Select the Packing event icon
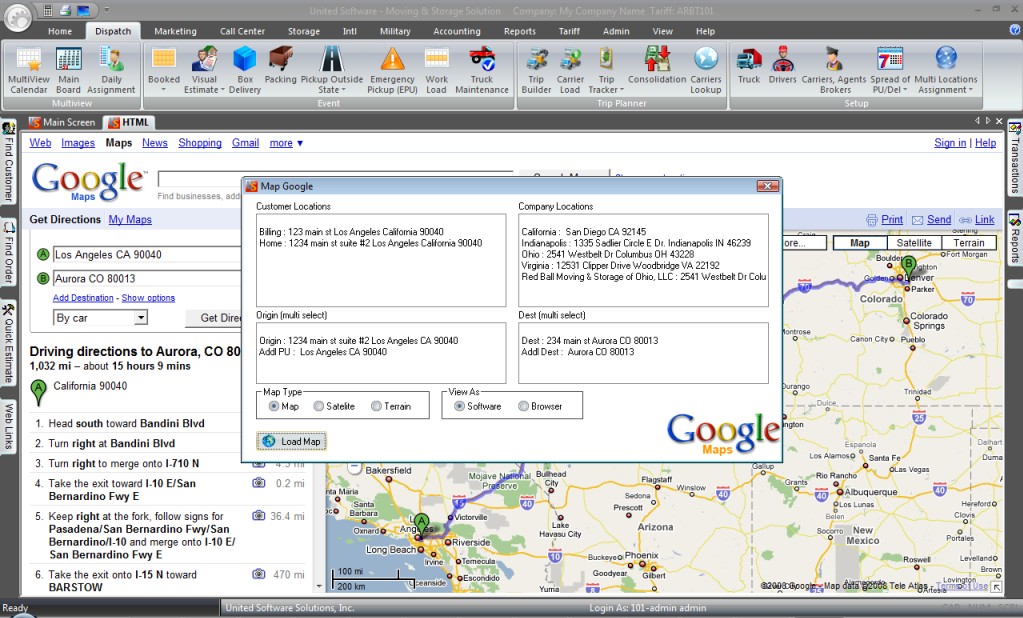Image resolution: width=1023 pixels, height=618 pixels. coord(281,66)
